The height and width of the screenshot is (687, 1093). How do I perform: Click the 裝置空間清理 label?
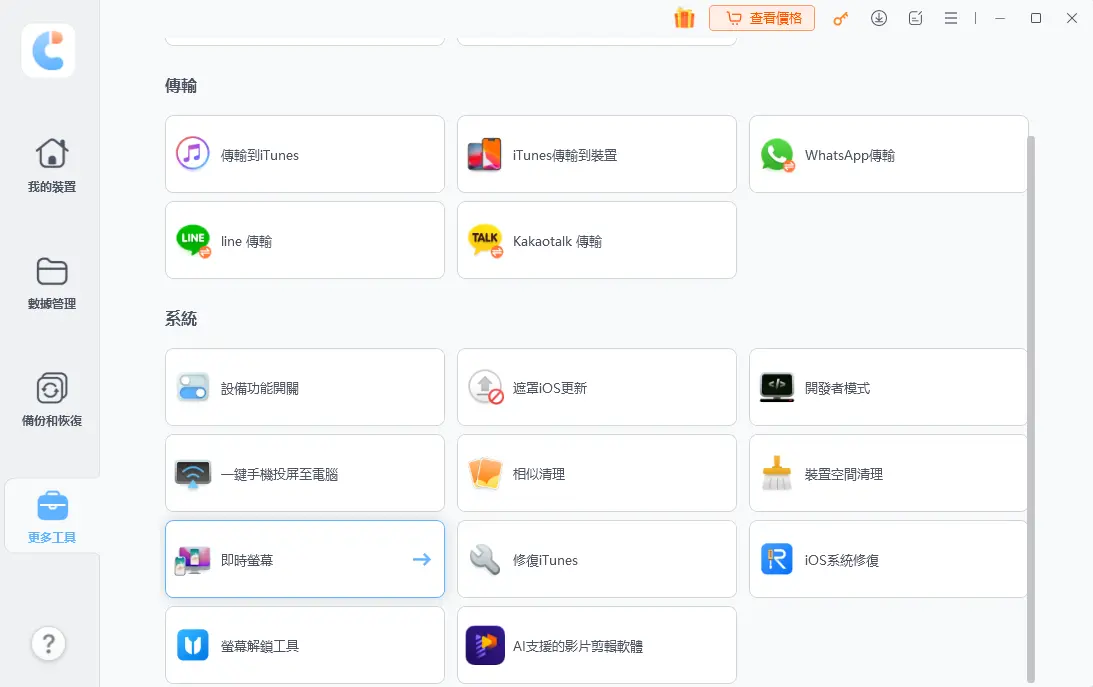(x=843, y=475)
